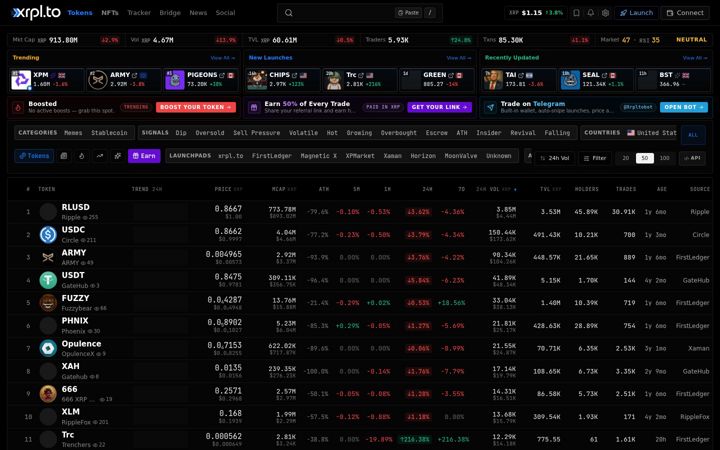This screenshot has width=720, height=450.
Task: Open the 24h Vol sort dropdown
Action: 555,158
